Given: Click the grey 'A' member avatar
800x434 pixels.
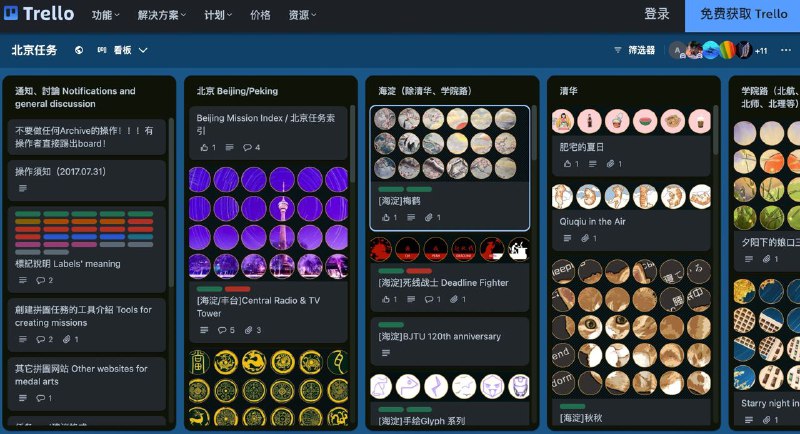Looking at the screenshot, I should 678,50.
